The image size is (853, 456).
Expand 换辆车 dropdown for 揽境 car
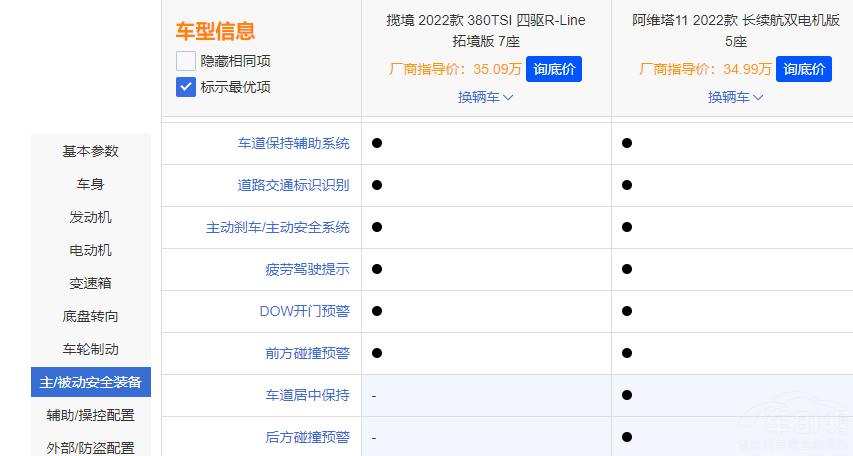coord(486,97)
